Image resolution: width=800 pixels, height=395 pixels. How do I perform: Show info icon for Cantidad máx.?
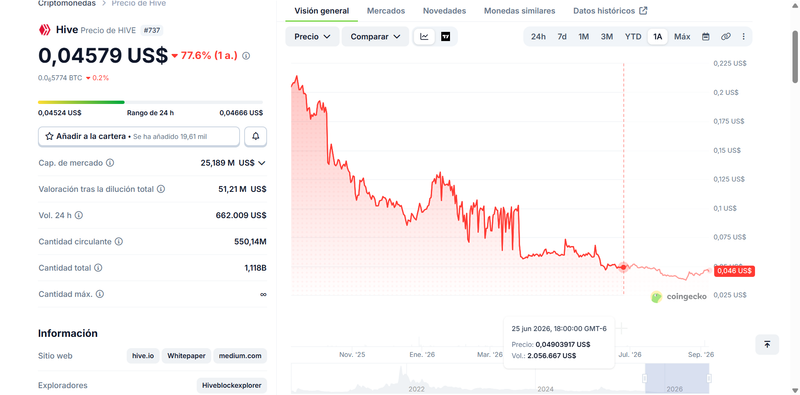tap(100, 294)
